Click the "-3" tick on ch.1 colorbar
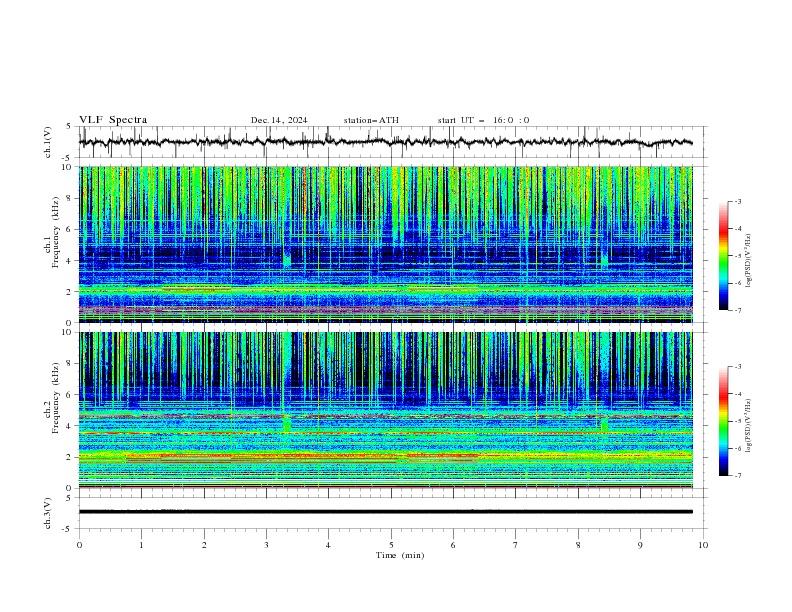792x612 pixels. pyautogui.click(x=737, y=201)
